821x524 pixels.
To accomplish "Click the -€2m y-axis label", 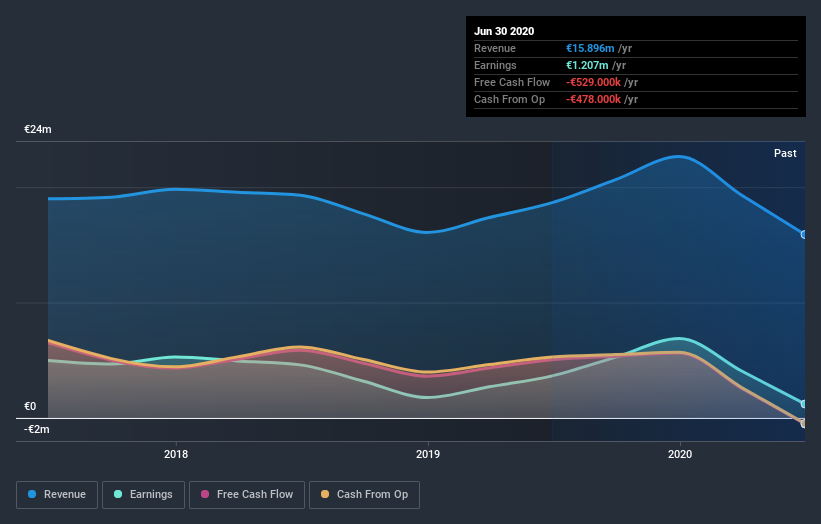I will tap(37, 429).
